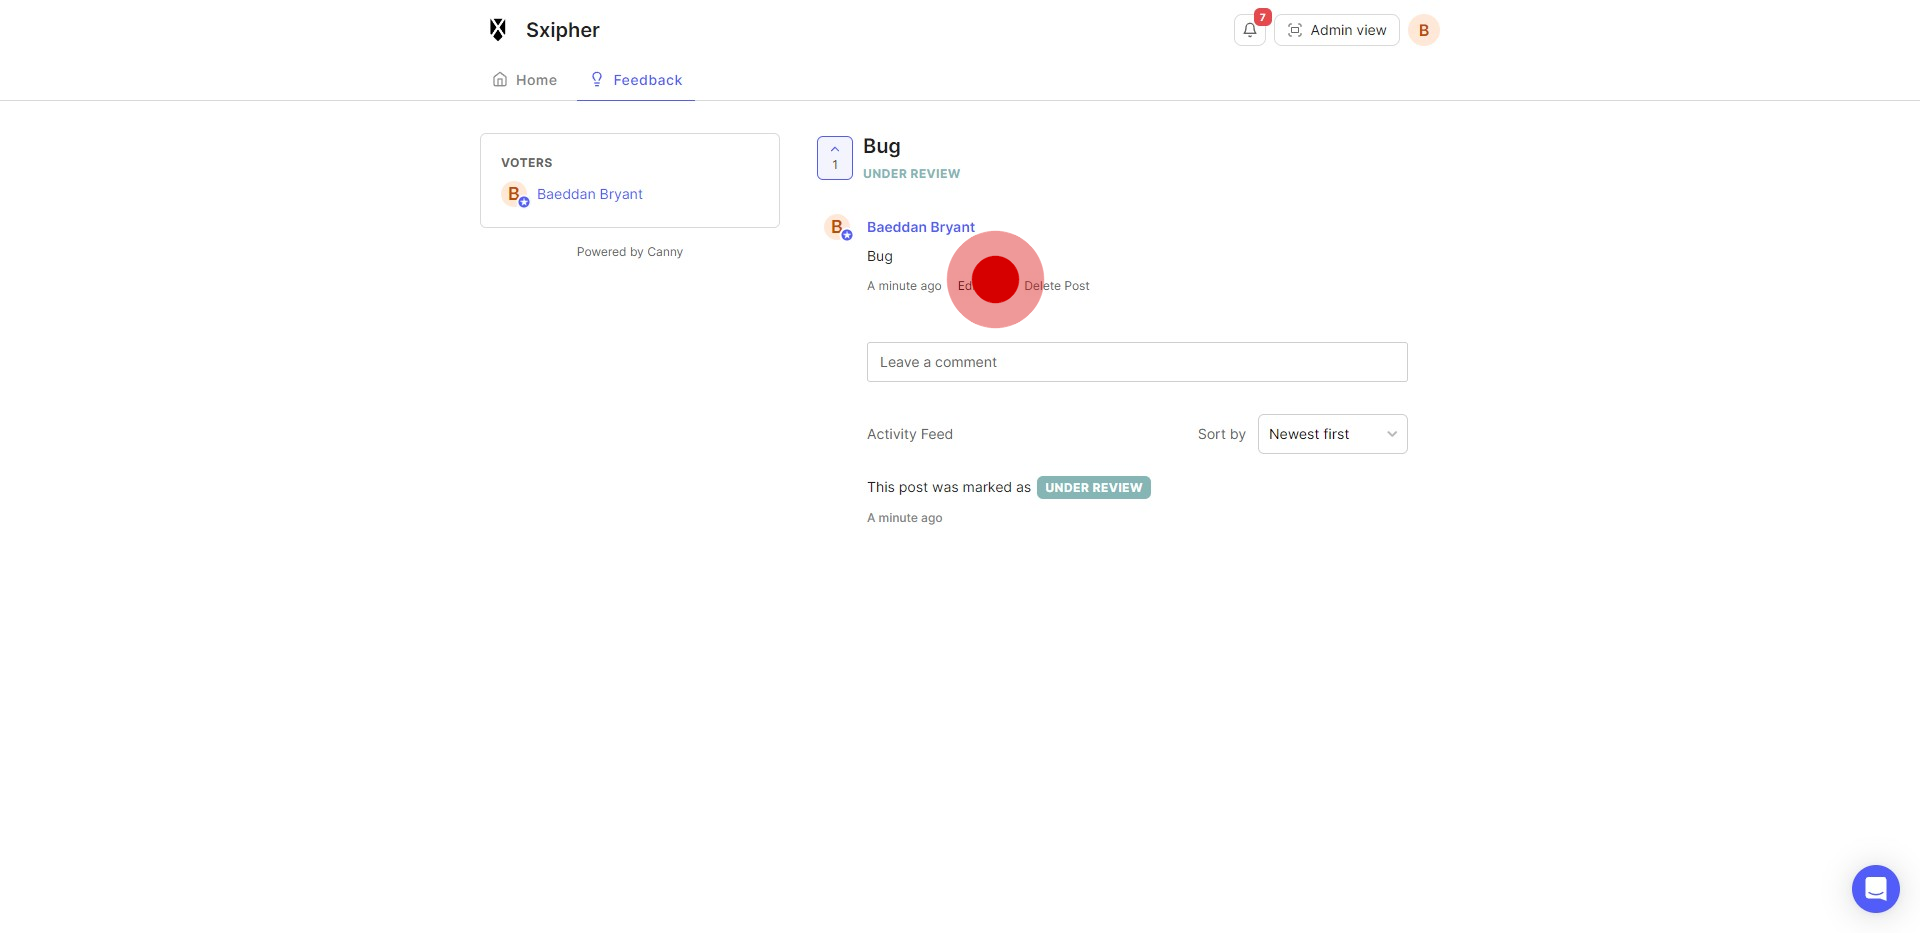Open the chat messenger widget

pyautogui.click(x=1875, y=888)
